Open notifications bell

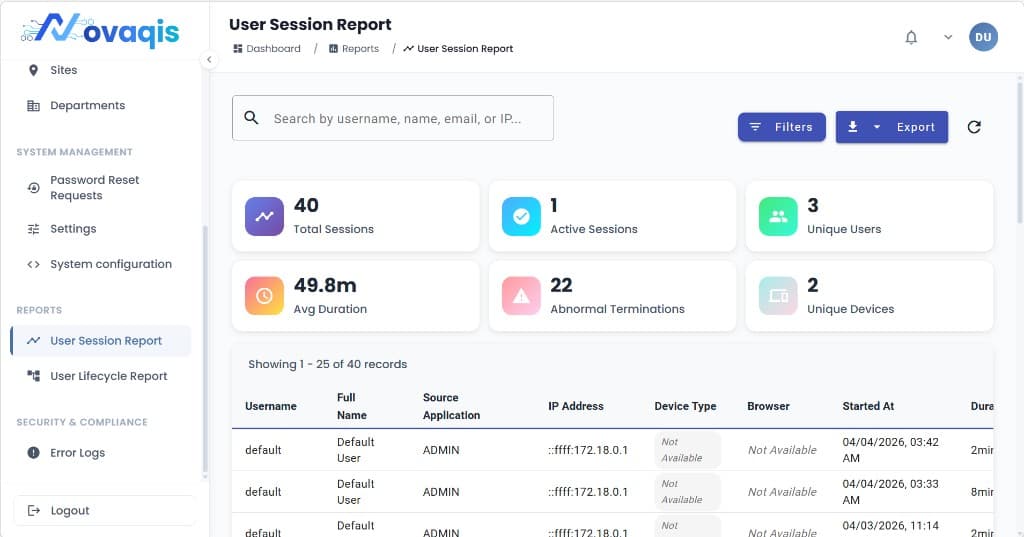point(911,37)
